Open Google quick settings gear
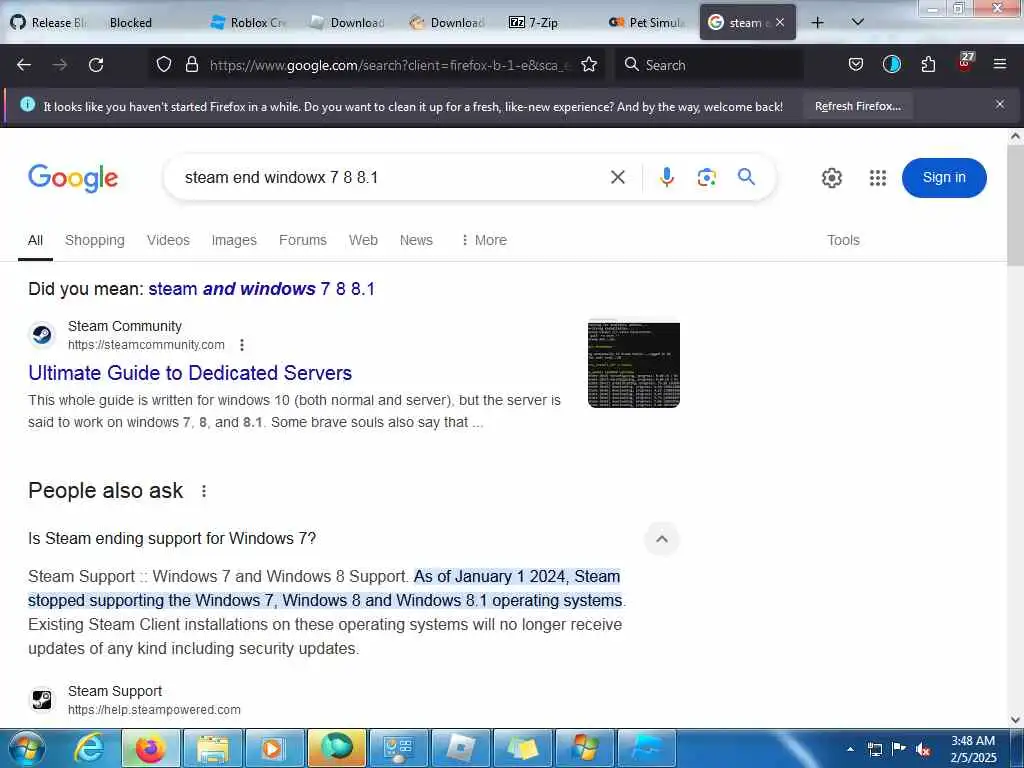 point(831,178)
